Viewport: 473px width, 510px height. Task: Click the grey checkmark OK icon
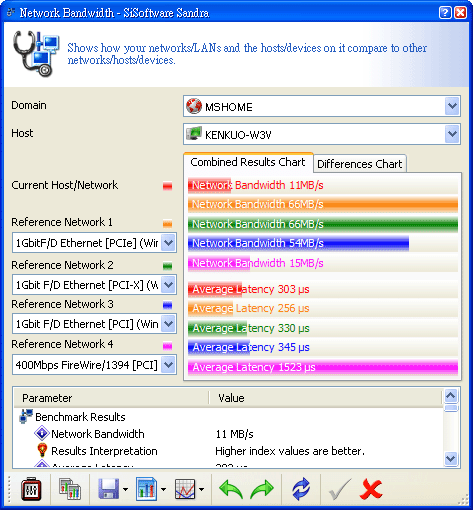coord(340,489)
